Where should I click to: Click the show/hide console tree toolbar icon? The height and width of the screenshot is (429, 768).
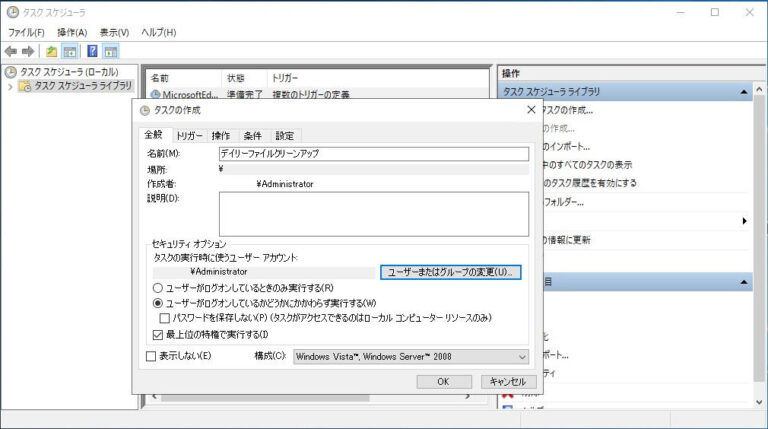pos(70,51)
